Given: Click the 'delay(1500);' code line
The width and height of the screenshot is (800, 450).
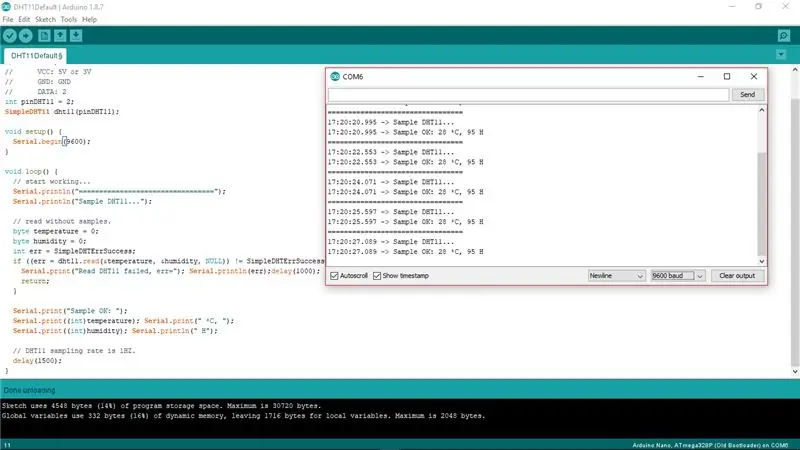Looking at the screenshot, I should (x=37, y=361).
